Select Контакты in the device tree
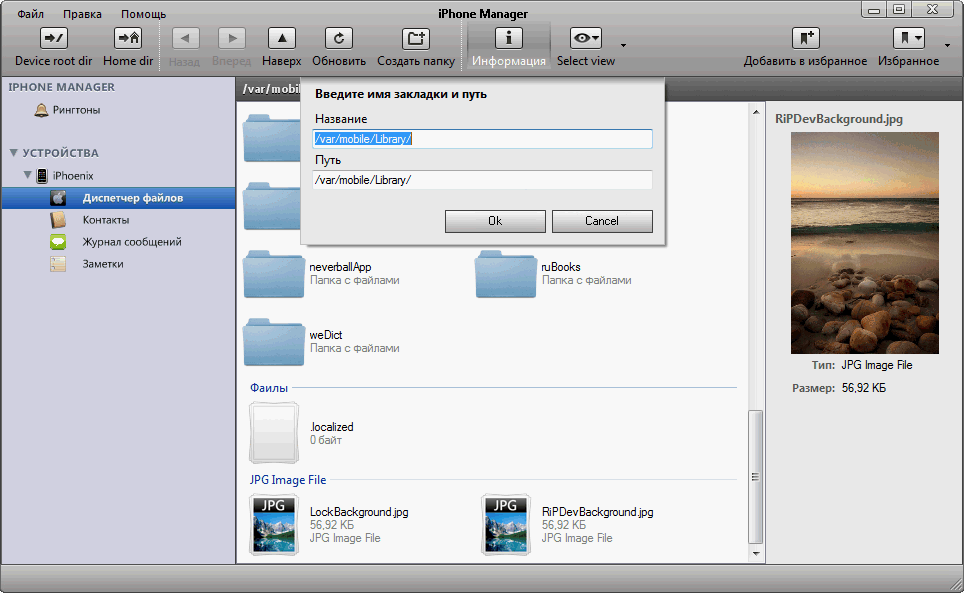The image size is (964, 593). pyautogui.click(x=105, y=220)
